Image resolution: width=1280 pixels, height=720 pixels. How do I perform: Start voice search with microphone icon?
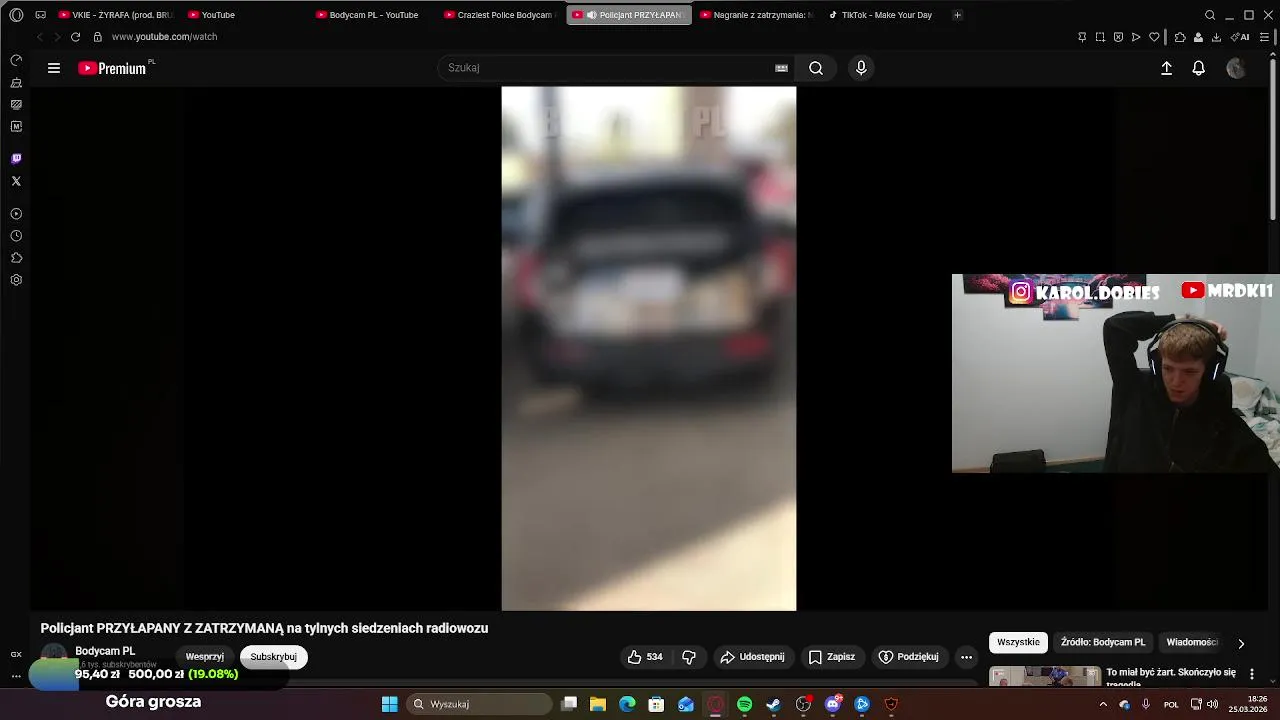point(861,68)
